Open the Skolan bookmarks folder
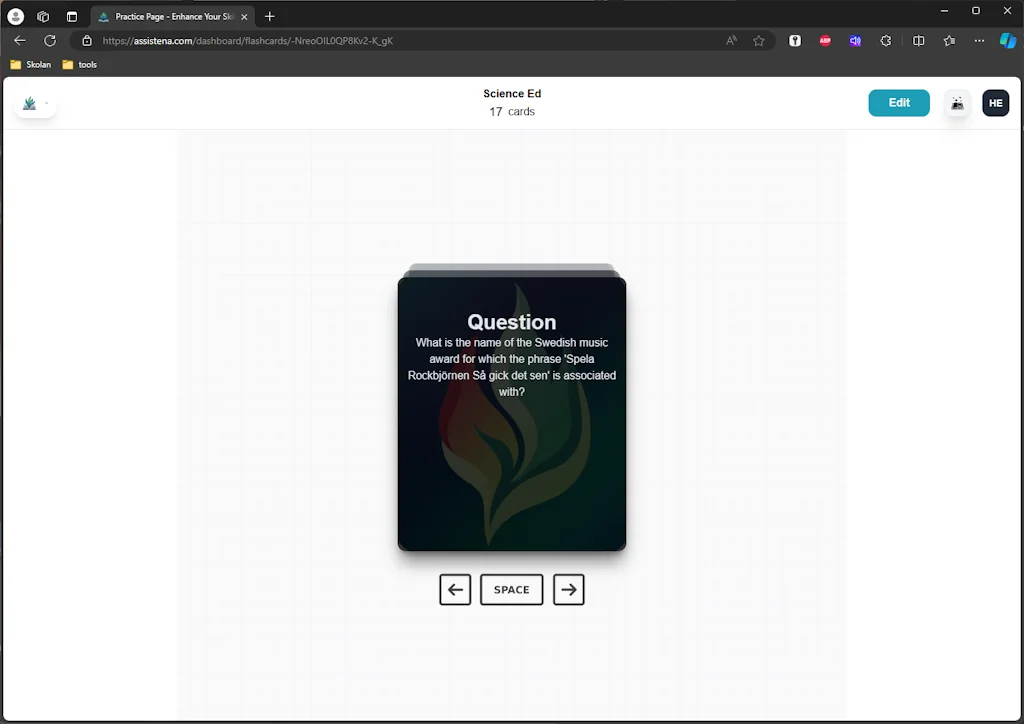The image size is (1024, 724). click(31, 64)
